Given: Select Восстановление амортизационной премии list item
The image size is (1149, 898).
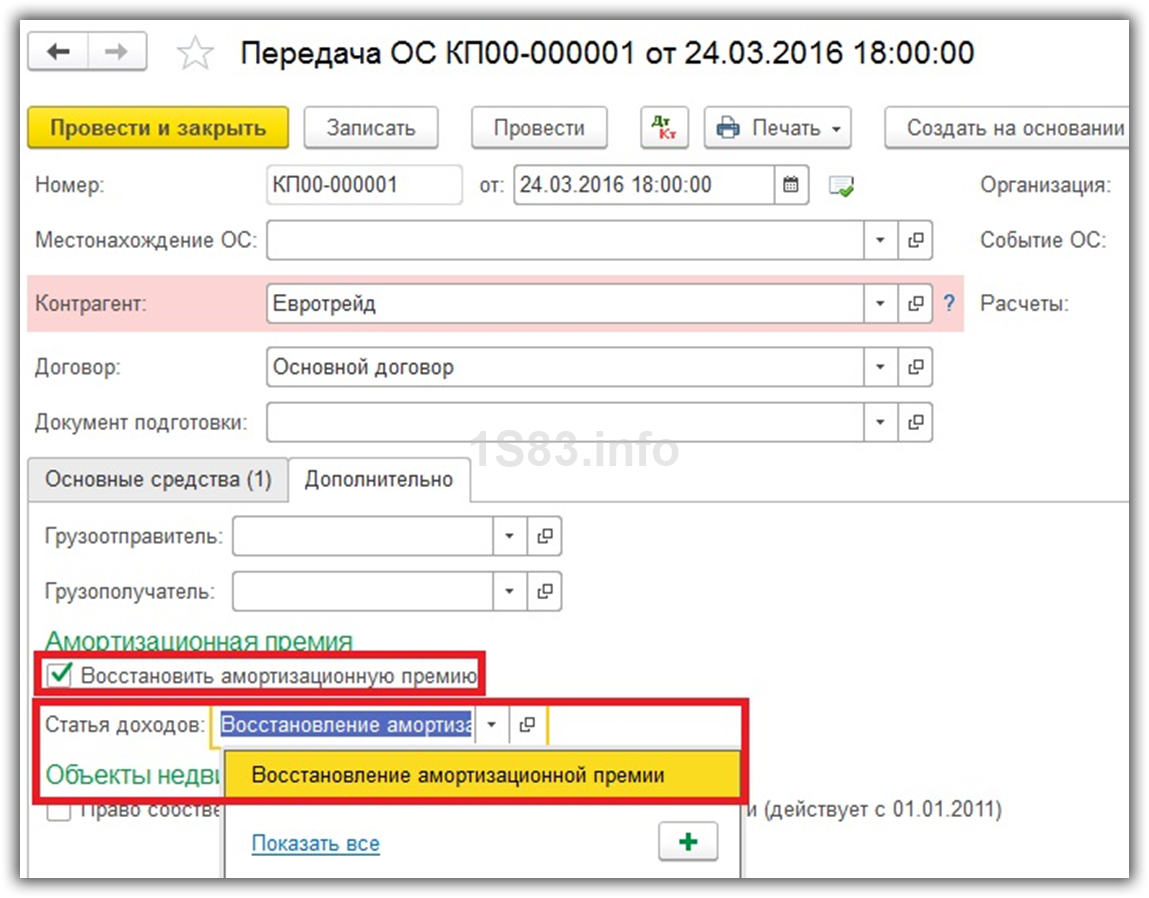Looking at the screenshot, I should [458, 775].
